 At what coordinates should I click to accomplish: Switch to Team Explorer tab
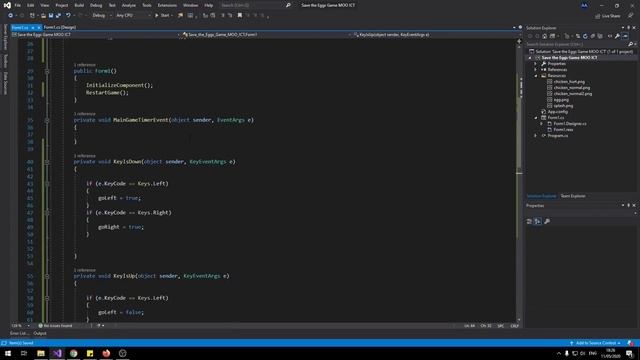point(573,196)
